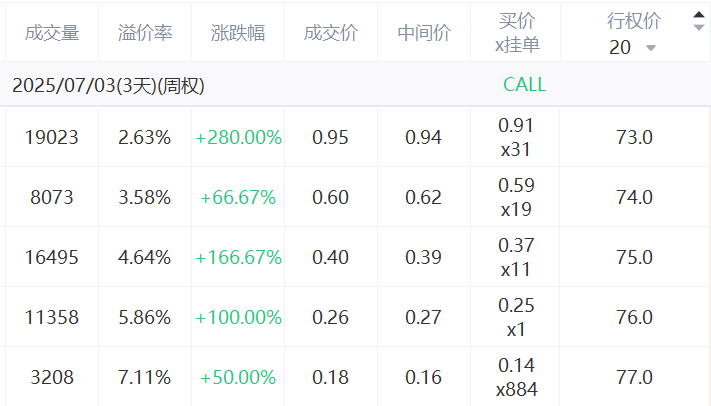Viewport: 711px width, 406px height.
Task: Click strike price 77.0
Action: [634, 377]
